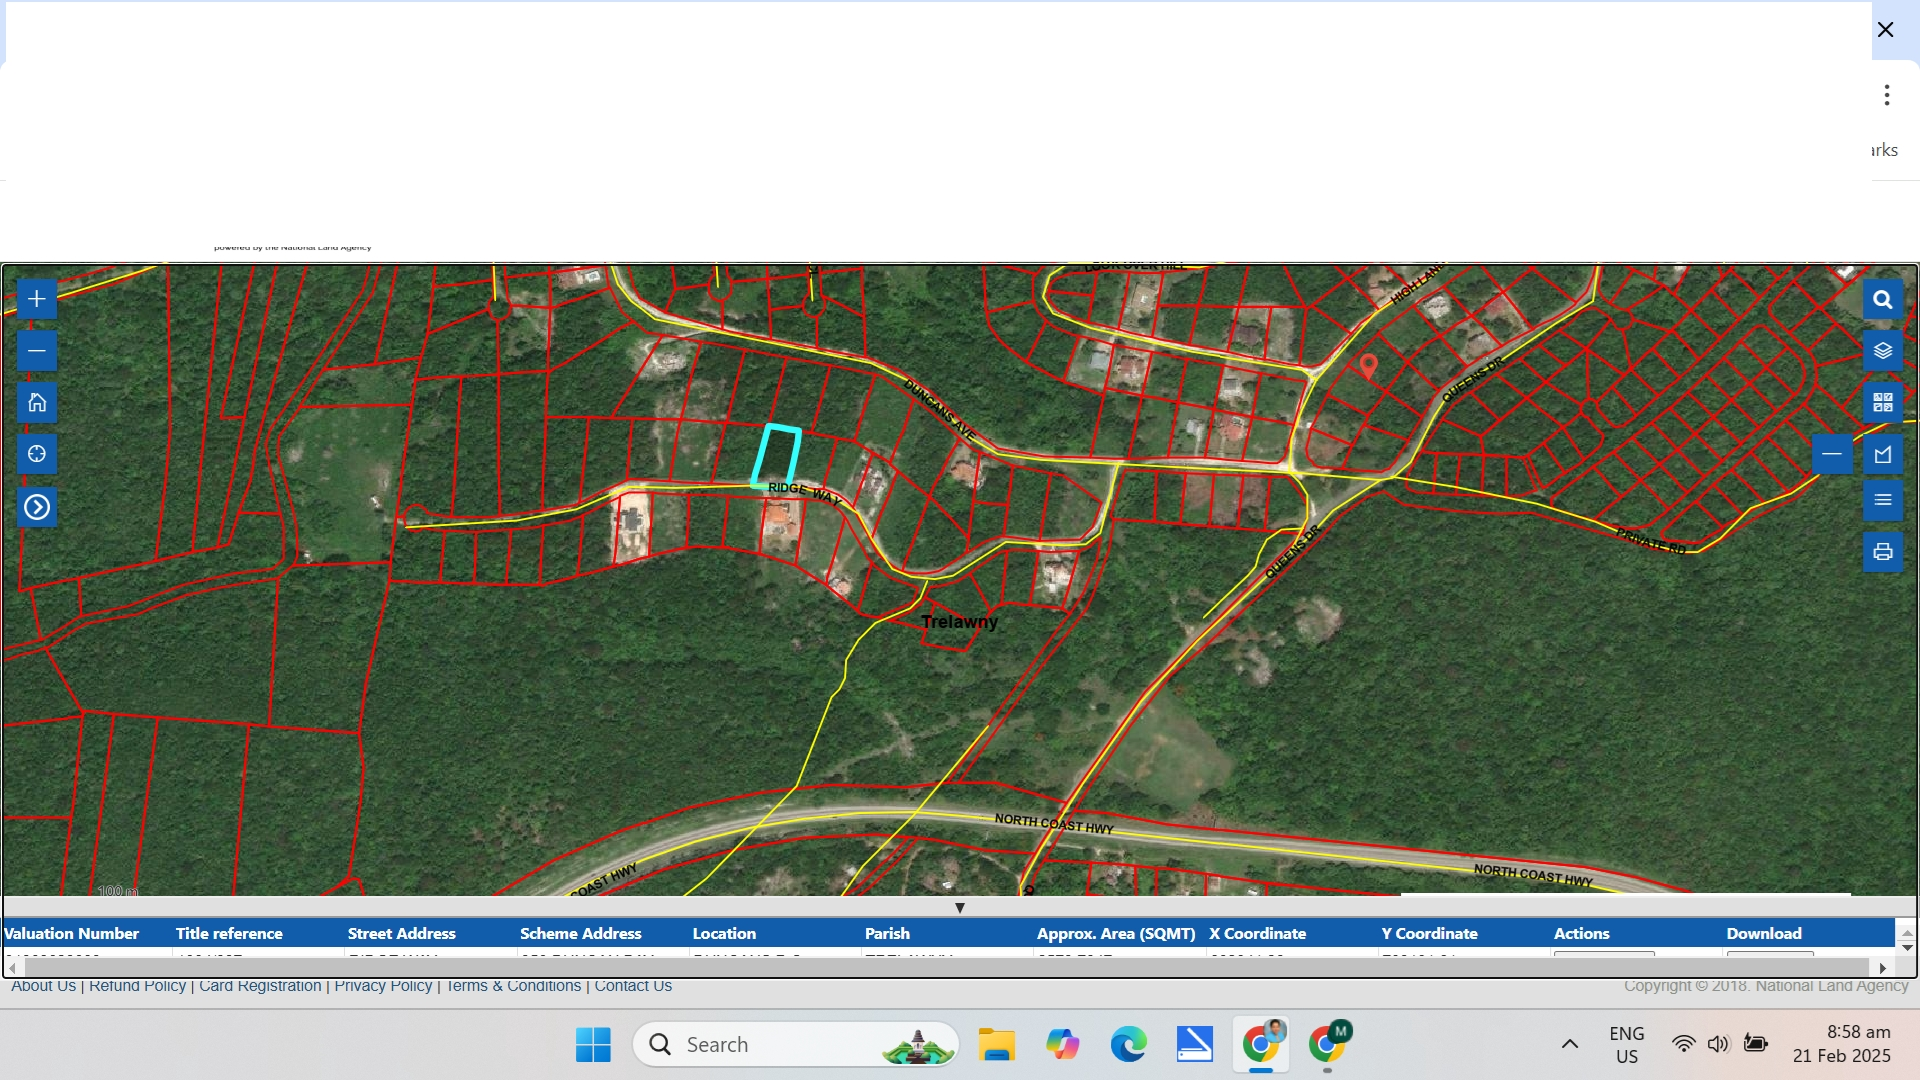Screen dimensions: 1920x1080
Task: Open the Wi-Fi network flyout
Action: (1684, 1044)
